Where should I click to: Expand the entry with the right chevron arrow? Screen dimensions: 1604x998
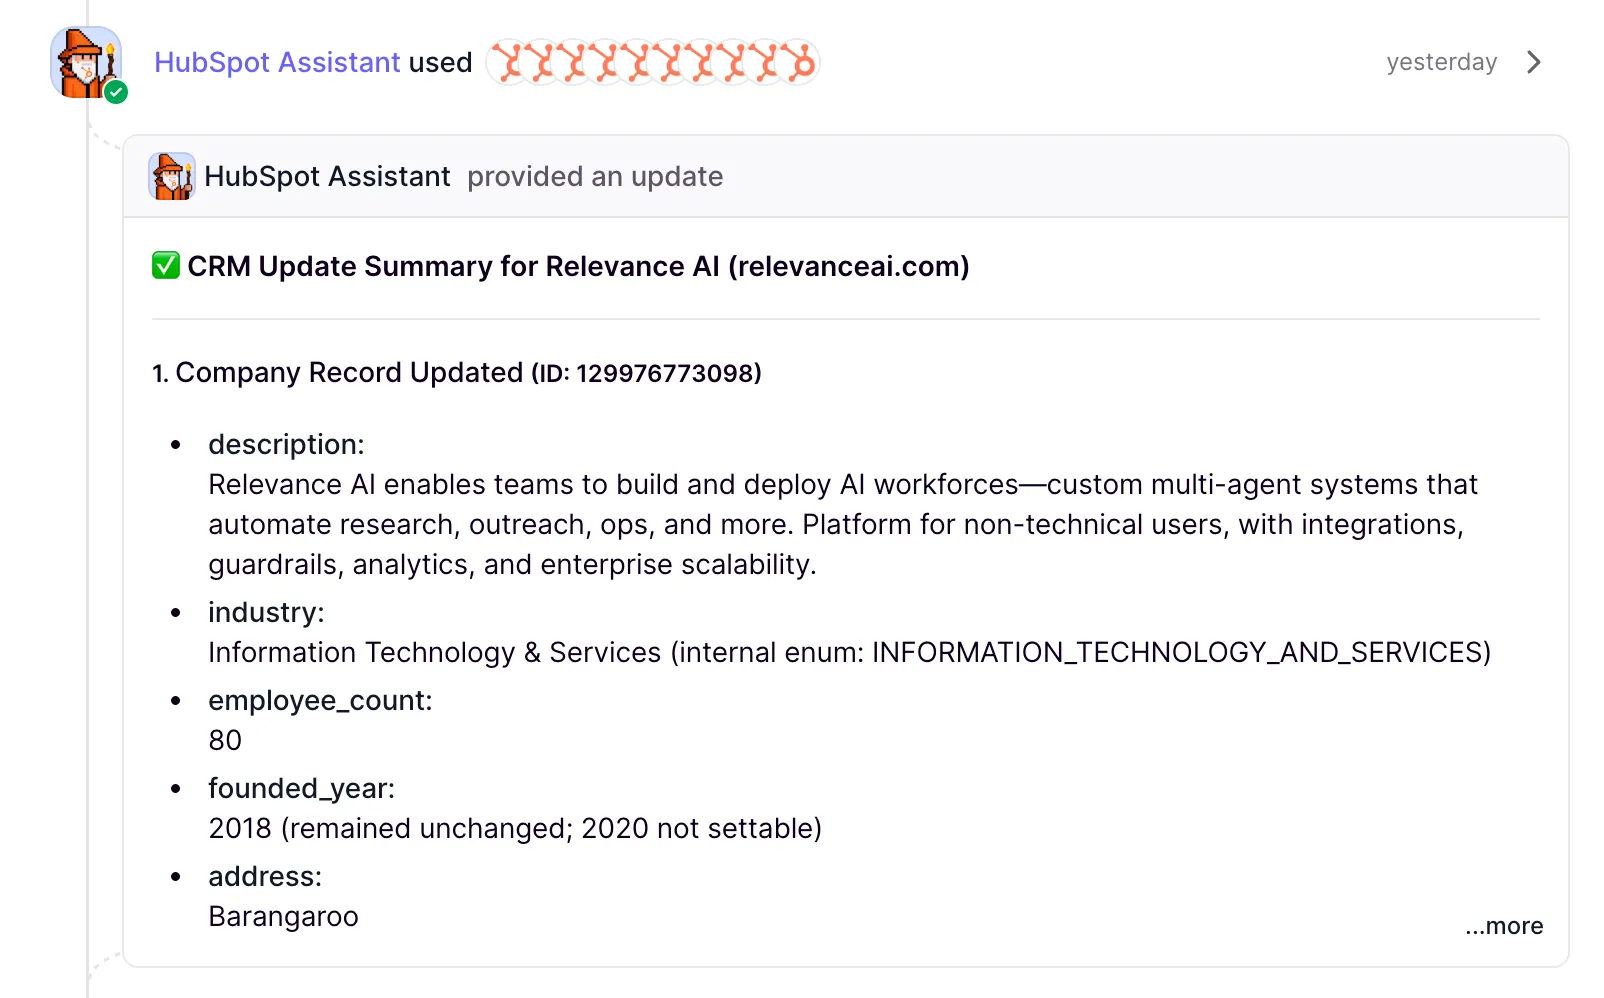[1534, 62]
